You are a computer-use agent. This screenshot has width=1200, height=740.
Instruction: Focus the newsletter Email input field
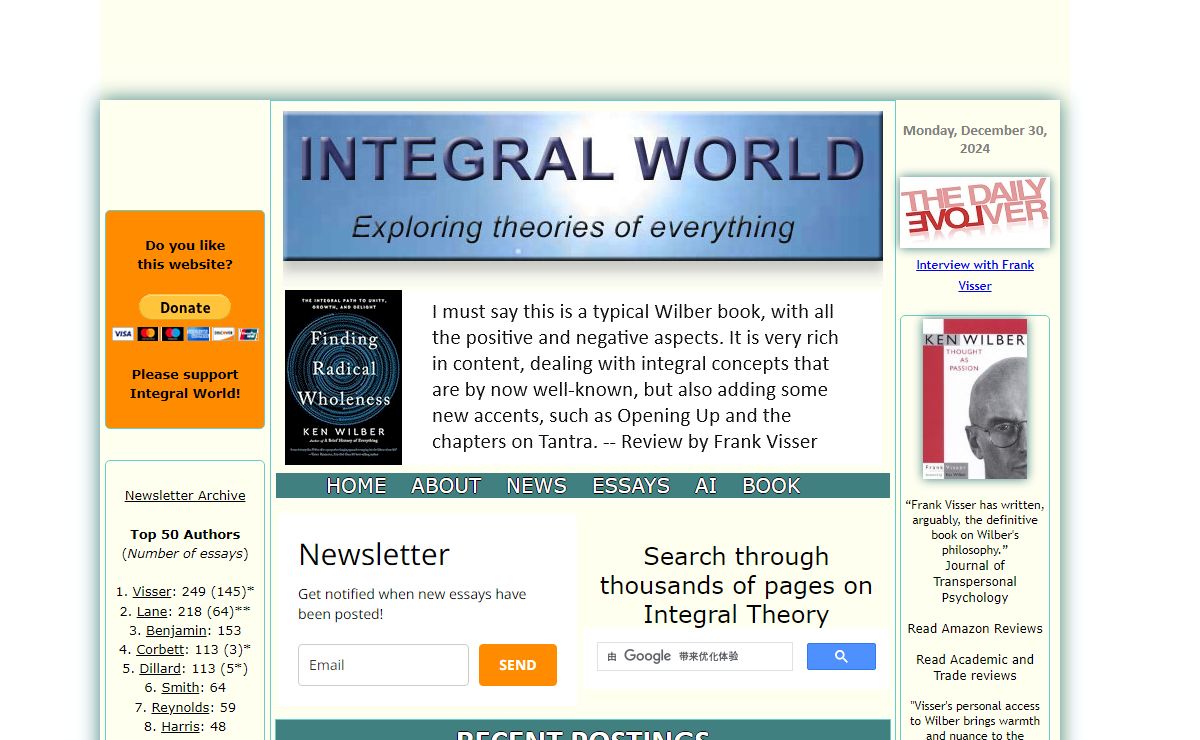click(x=383, y=665)
